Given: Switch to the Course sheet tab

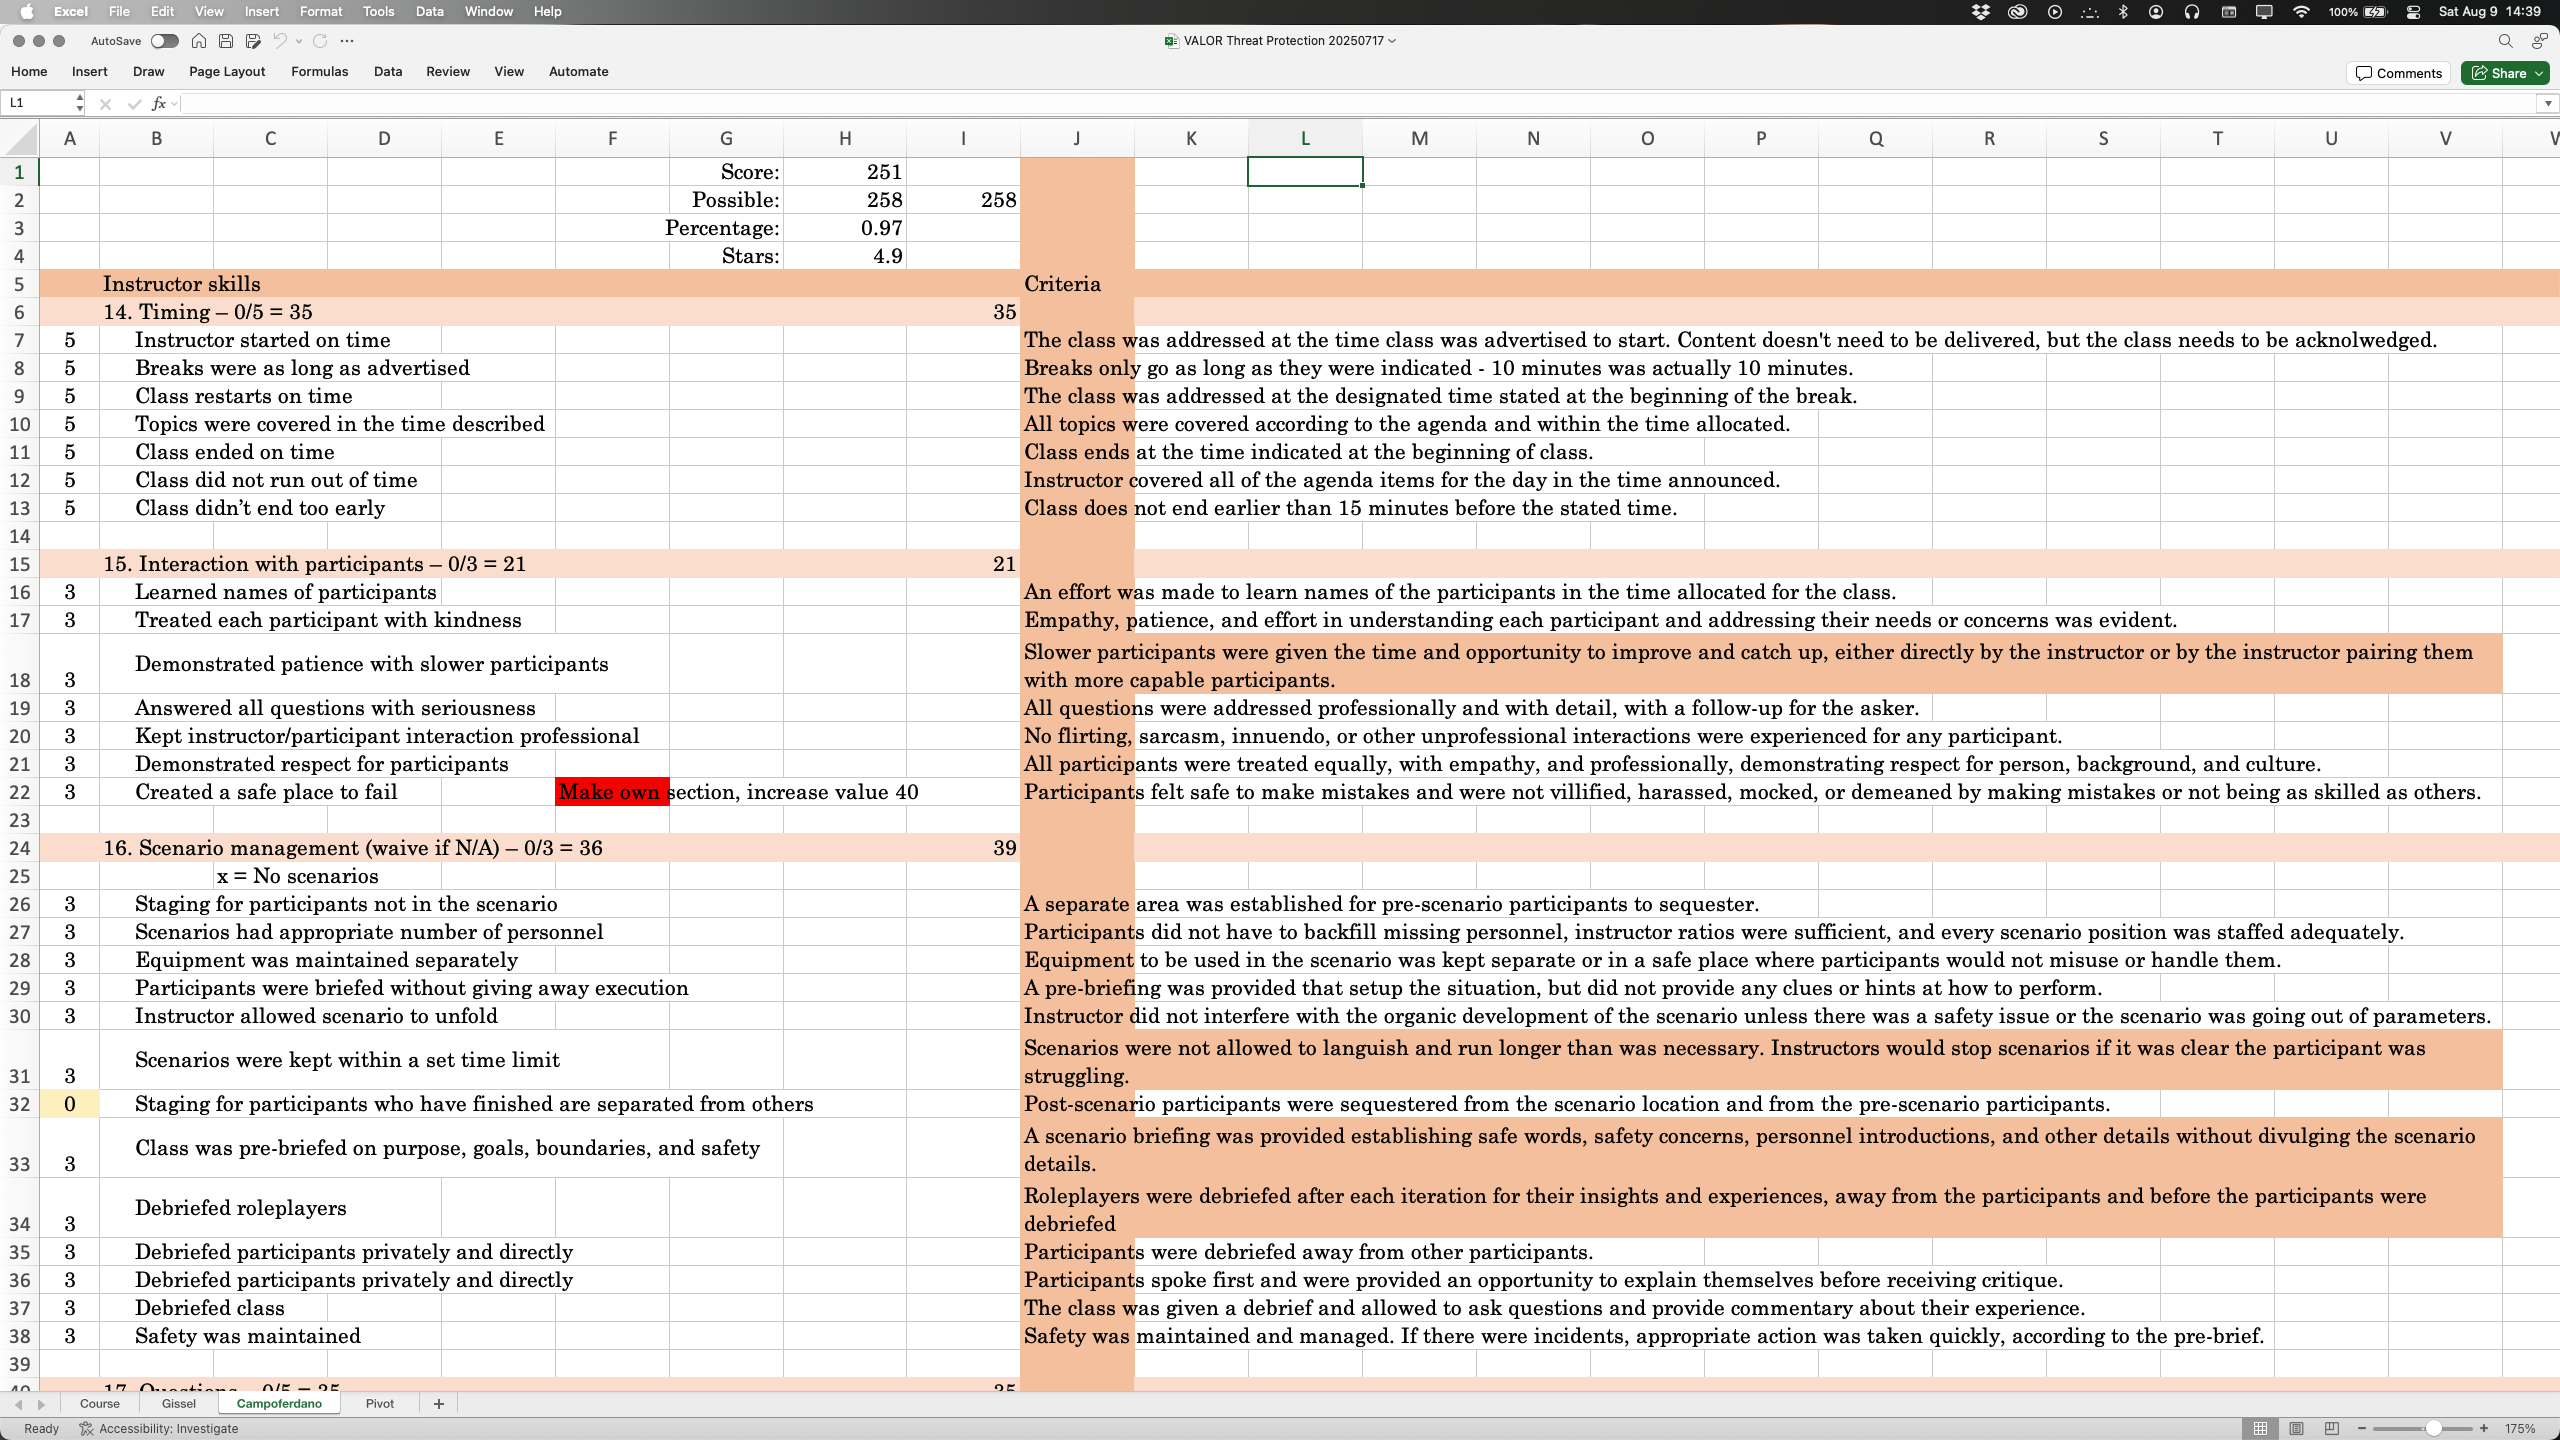Looking at the screenshot, I should [99, 1403].
